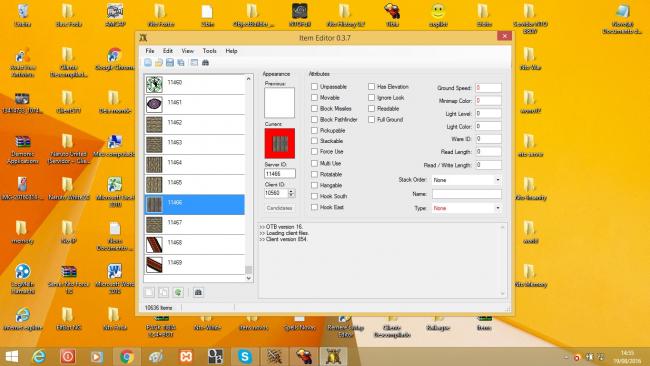The height and width of the screenshot is (366, 650).
Task: Open Skype from the taskbar
Action: (245, 356)
